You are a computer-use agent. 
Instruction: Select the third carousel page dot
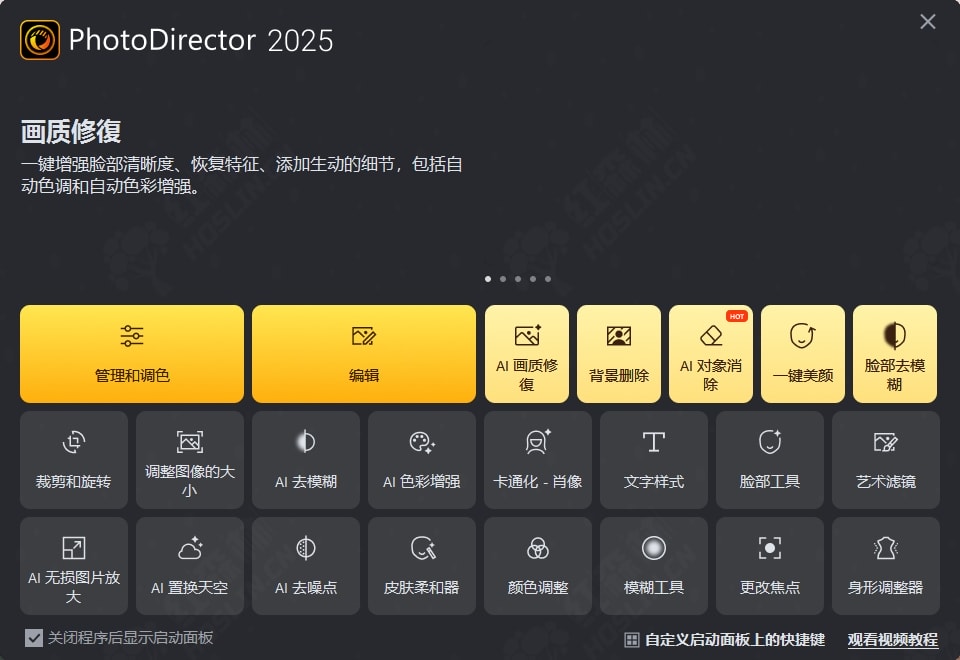pos(518,279)
